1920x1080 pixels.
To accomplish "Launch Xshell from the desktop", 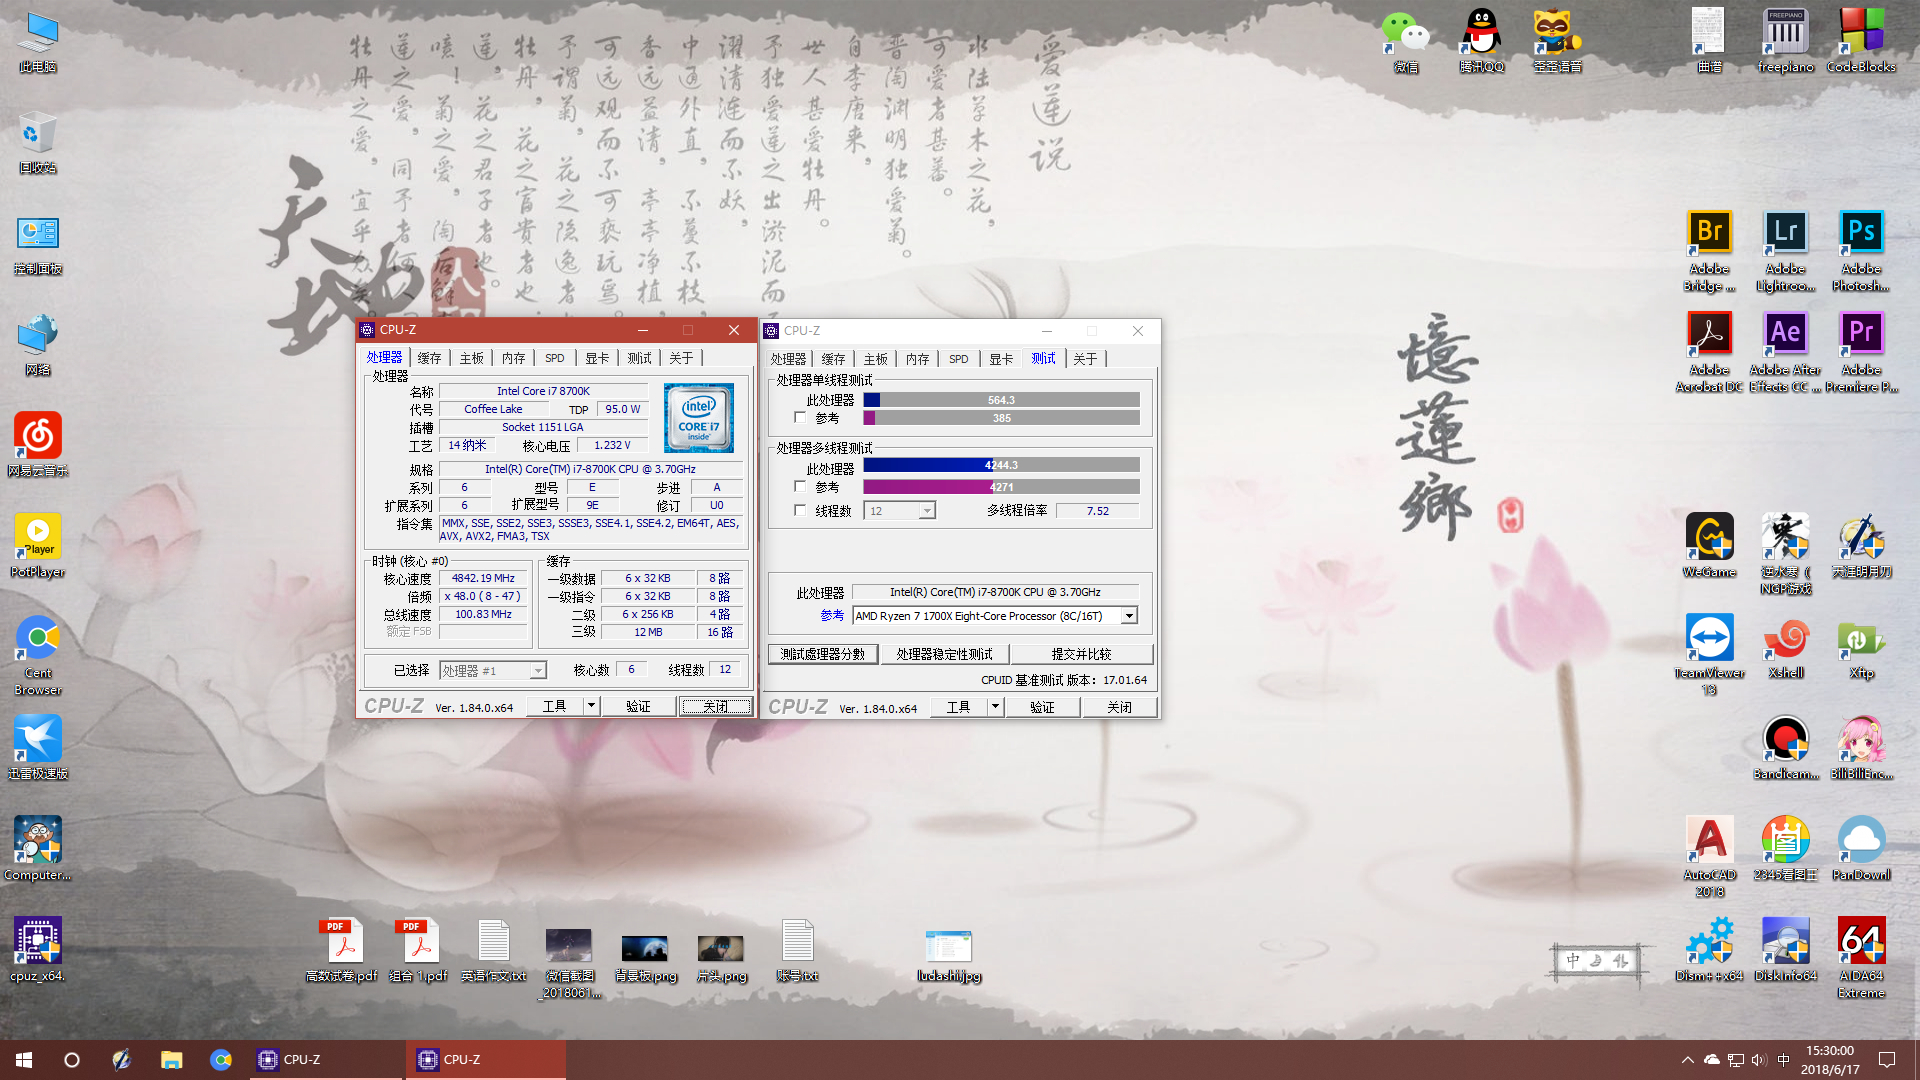I will pyautogui.click(x=1785, y=648).
